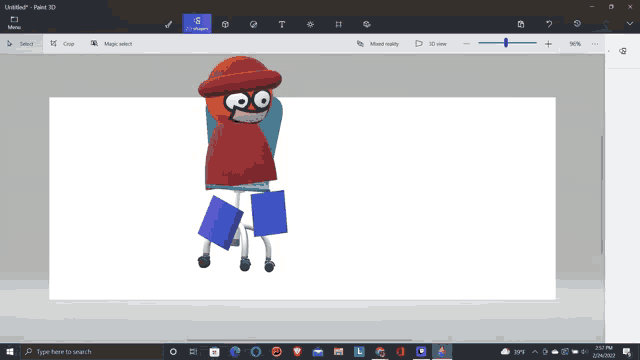Open the 39°F weather widget
Image resolution: width=640 pixels, height=360 pixels.
pyautogui.click(x=513, y=352)
